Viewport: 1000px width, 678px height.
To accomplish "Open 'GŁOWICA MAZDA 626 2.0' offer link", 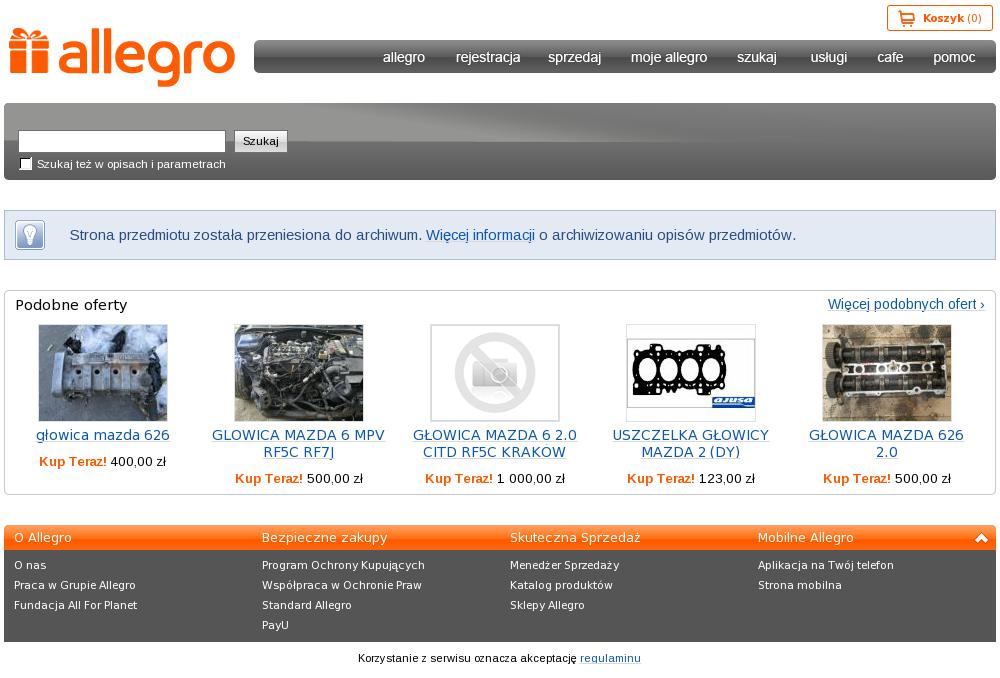I will point(886,443).
